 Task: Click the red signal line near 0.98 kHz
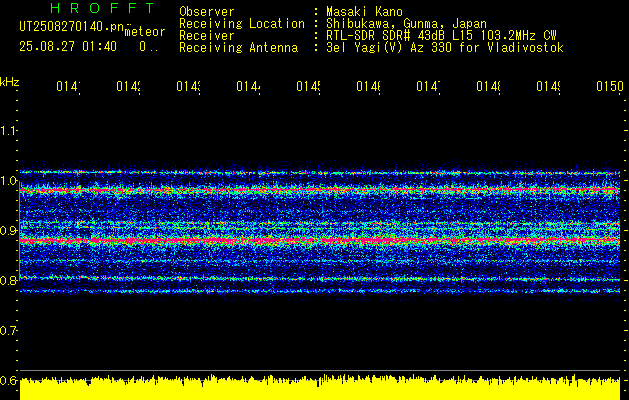click(320, 189)
